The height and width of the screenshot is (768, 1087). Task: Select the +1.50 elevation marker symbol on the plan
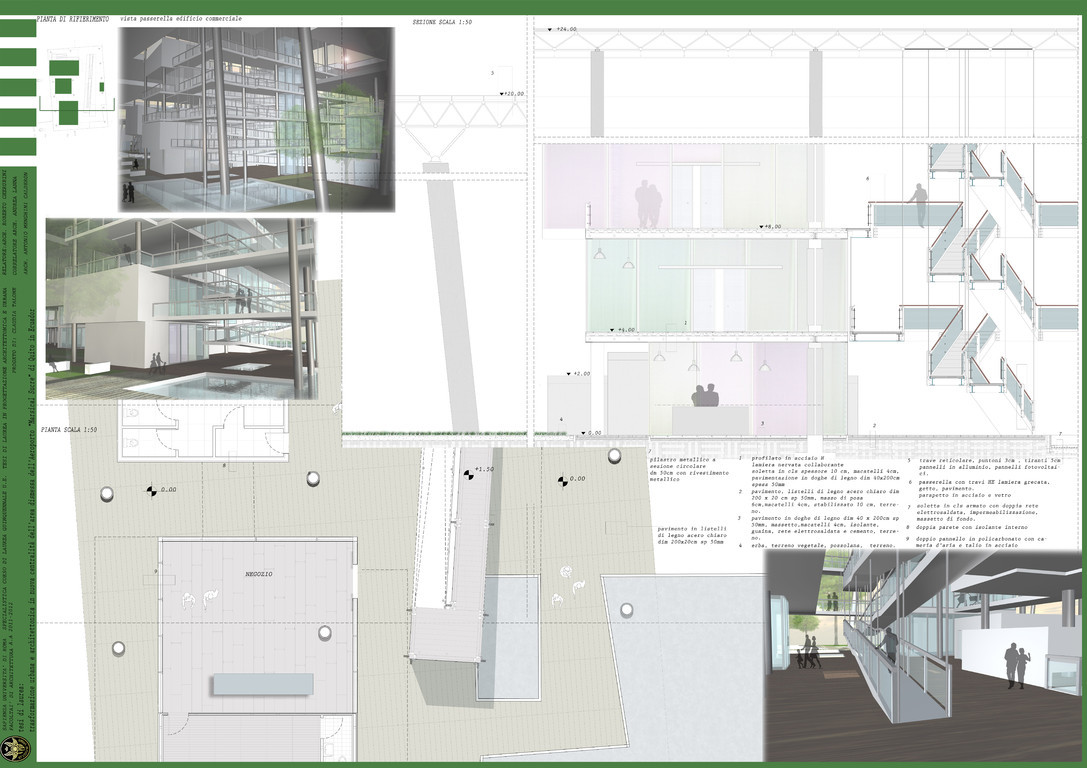coord(467,470)
